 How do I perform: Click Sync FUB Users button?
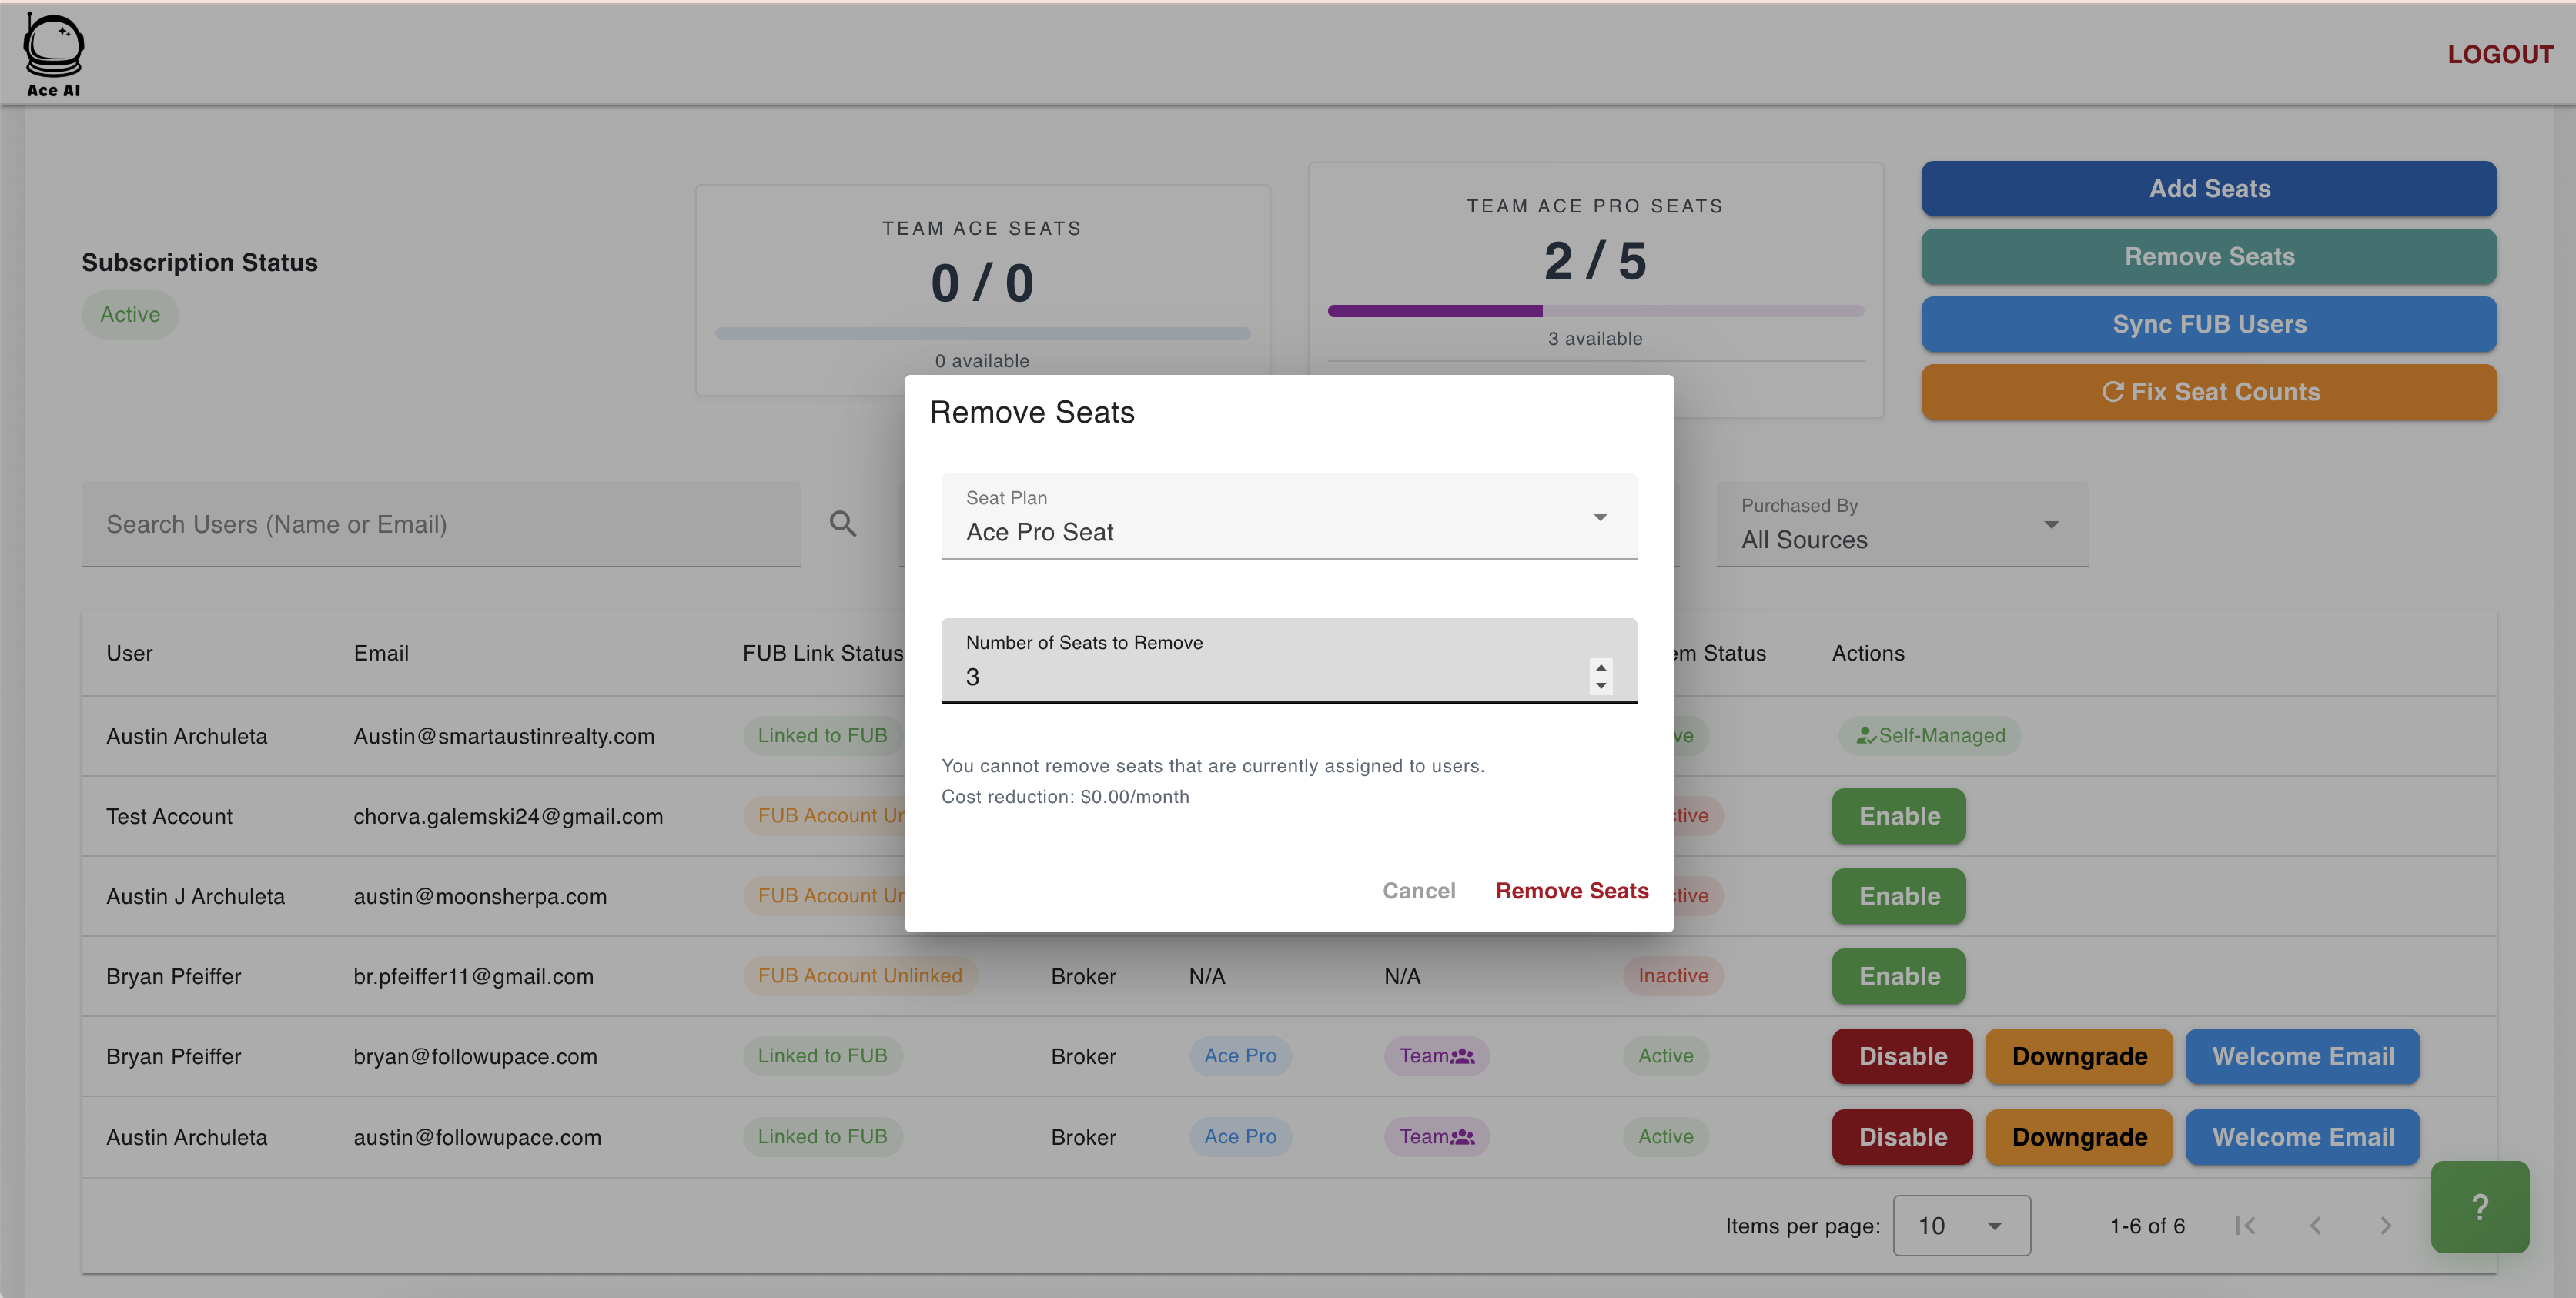(2208, 324)
